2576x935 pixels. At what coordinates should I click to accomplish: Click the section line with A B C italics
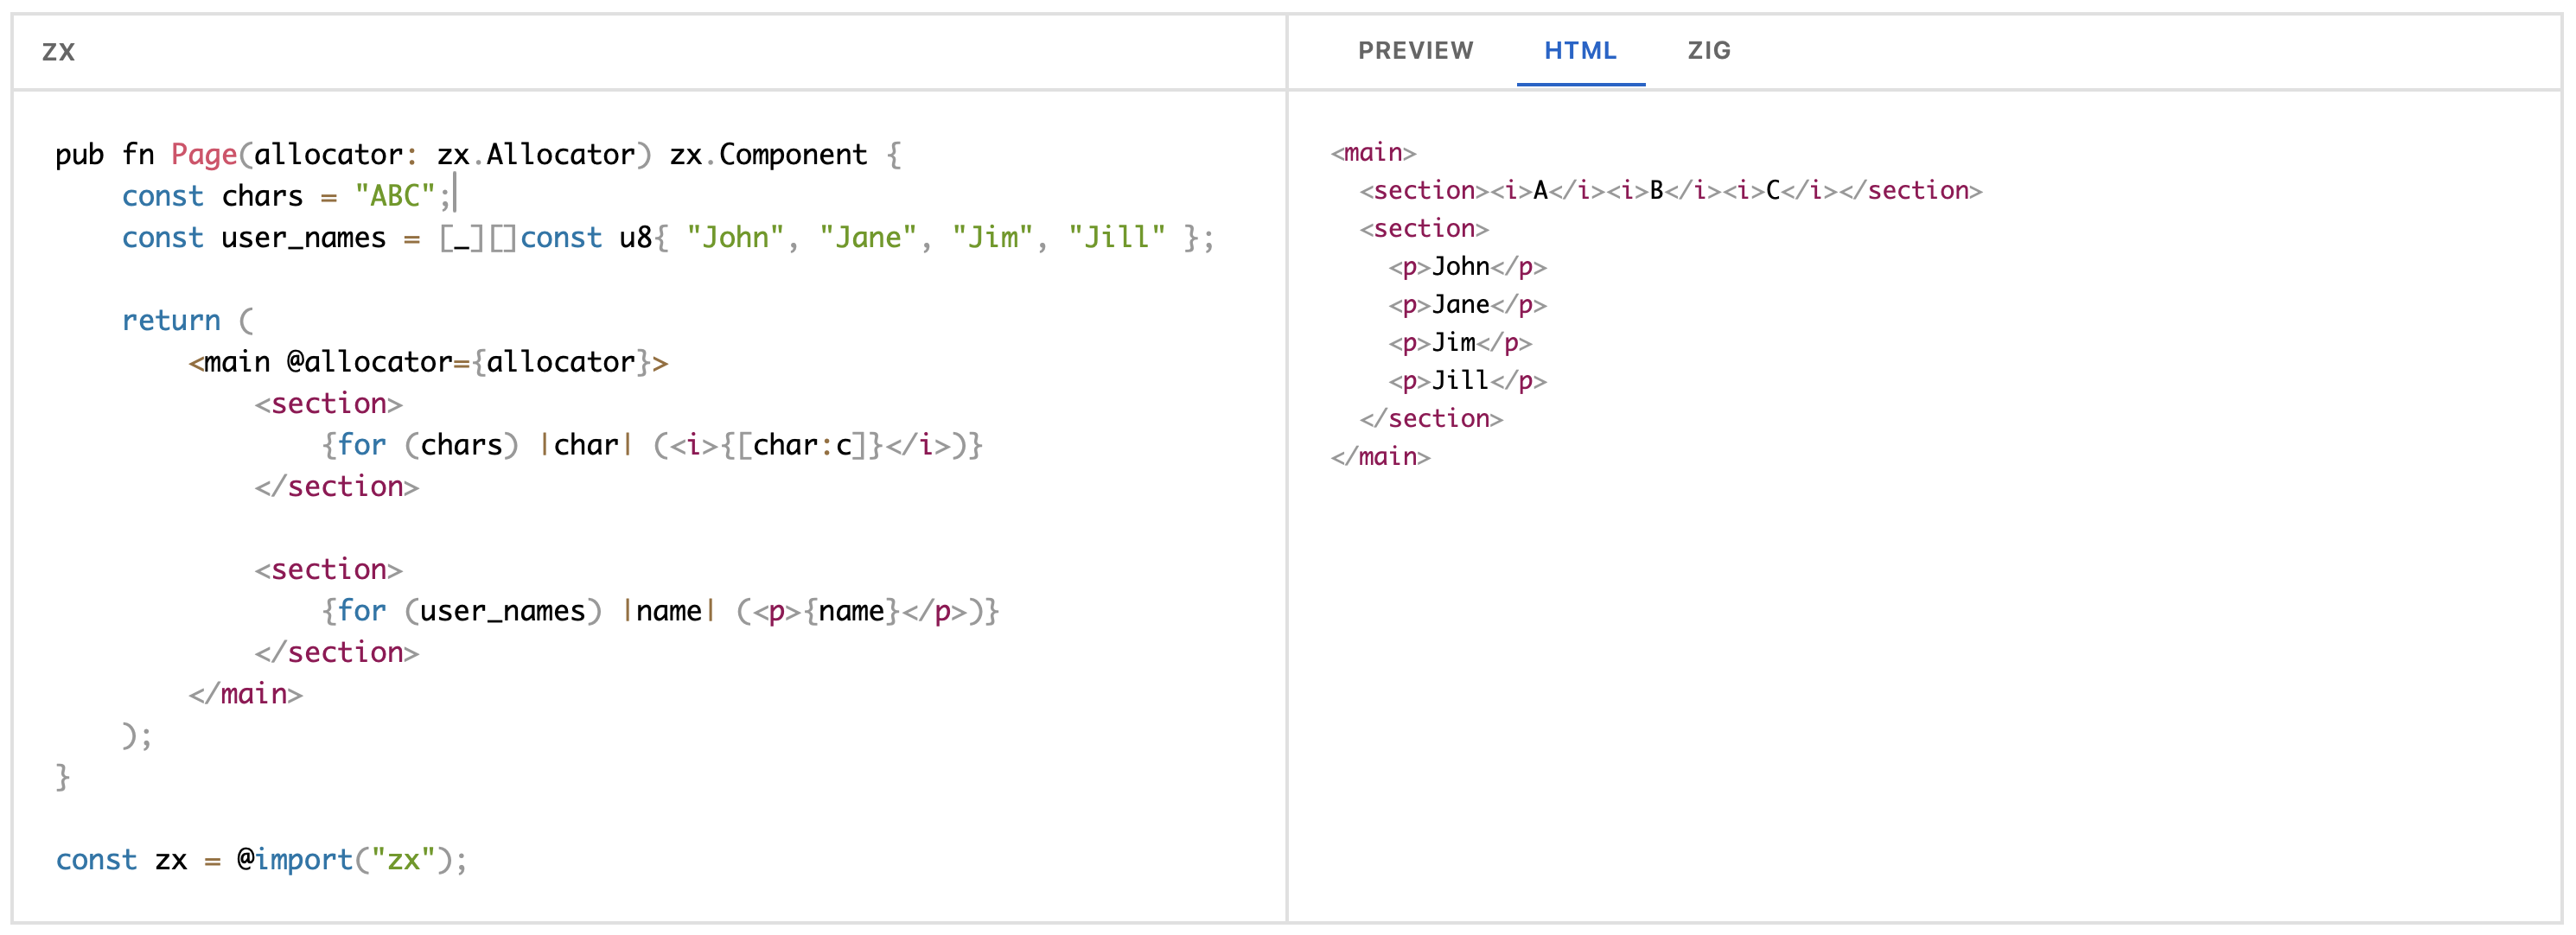(x=1670, y=191)
